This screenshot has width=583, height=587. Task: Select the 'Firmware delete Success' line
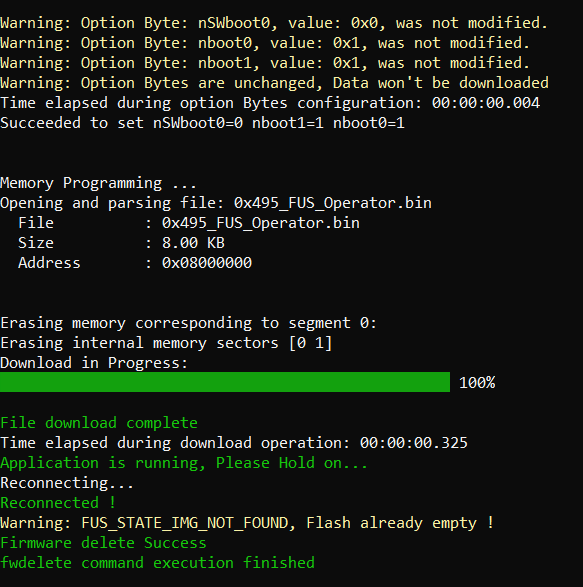pyautogui.click(x=103, y=543)
